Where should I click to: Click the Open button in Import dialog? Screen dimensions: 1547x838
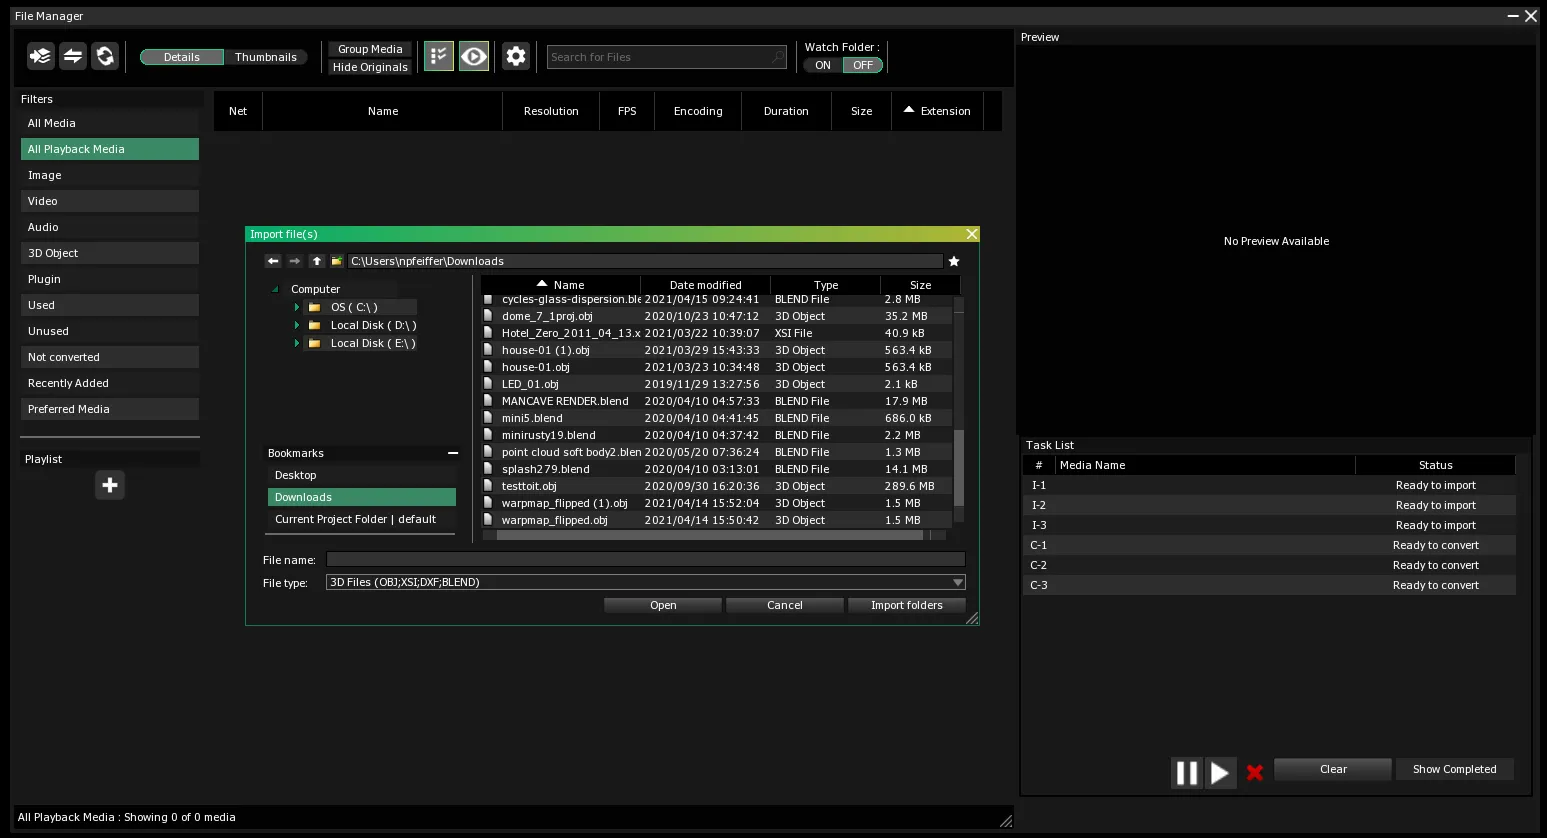[x=663, y=605]
